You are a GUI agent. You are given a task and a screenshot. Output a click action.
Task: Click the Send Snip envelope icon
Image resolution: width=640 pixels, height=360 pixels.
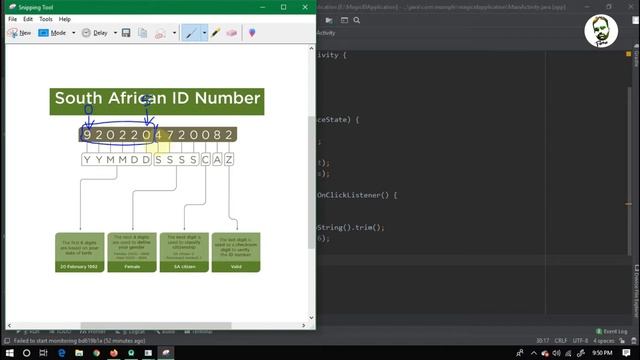(x=160, y=33)
